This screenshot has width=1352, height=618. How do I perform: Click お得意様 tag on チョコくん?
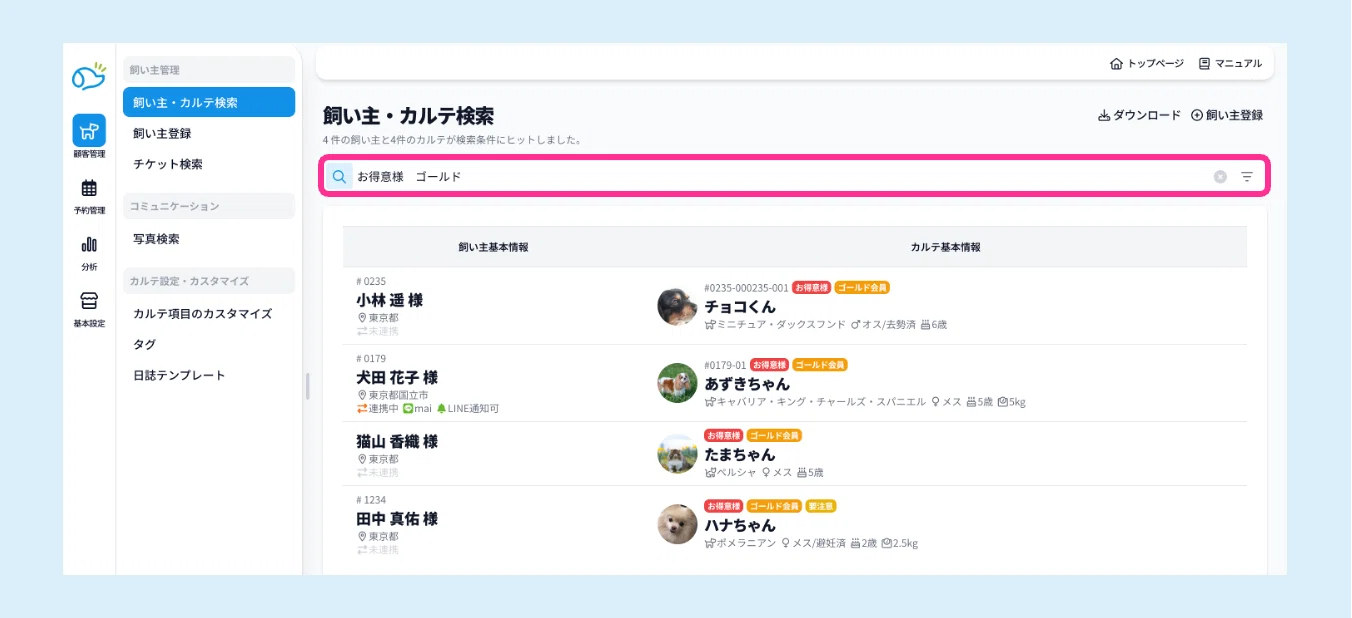click(810, 288)
